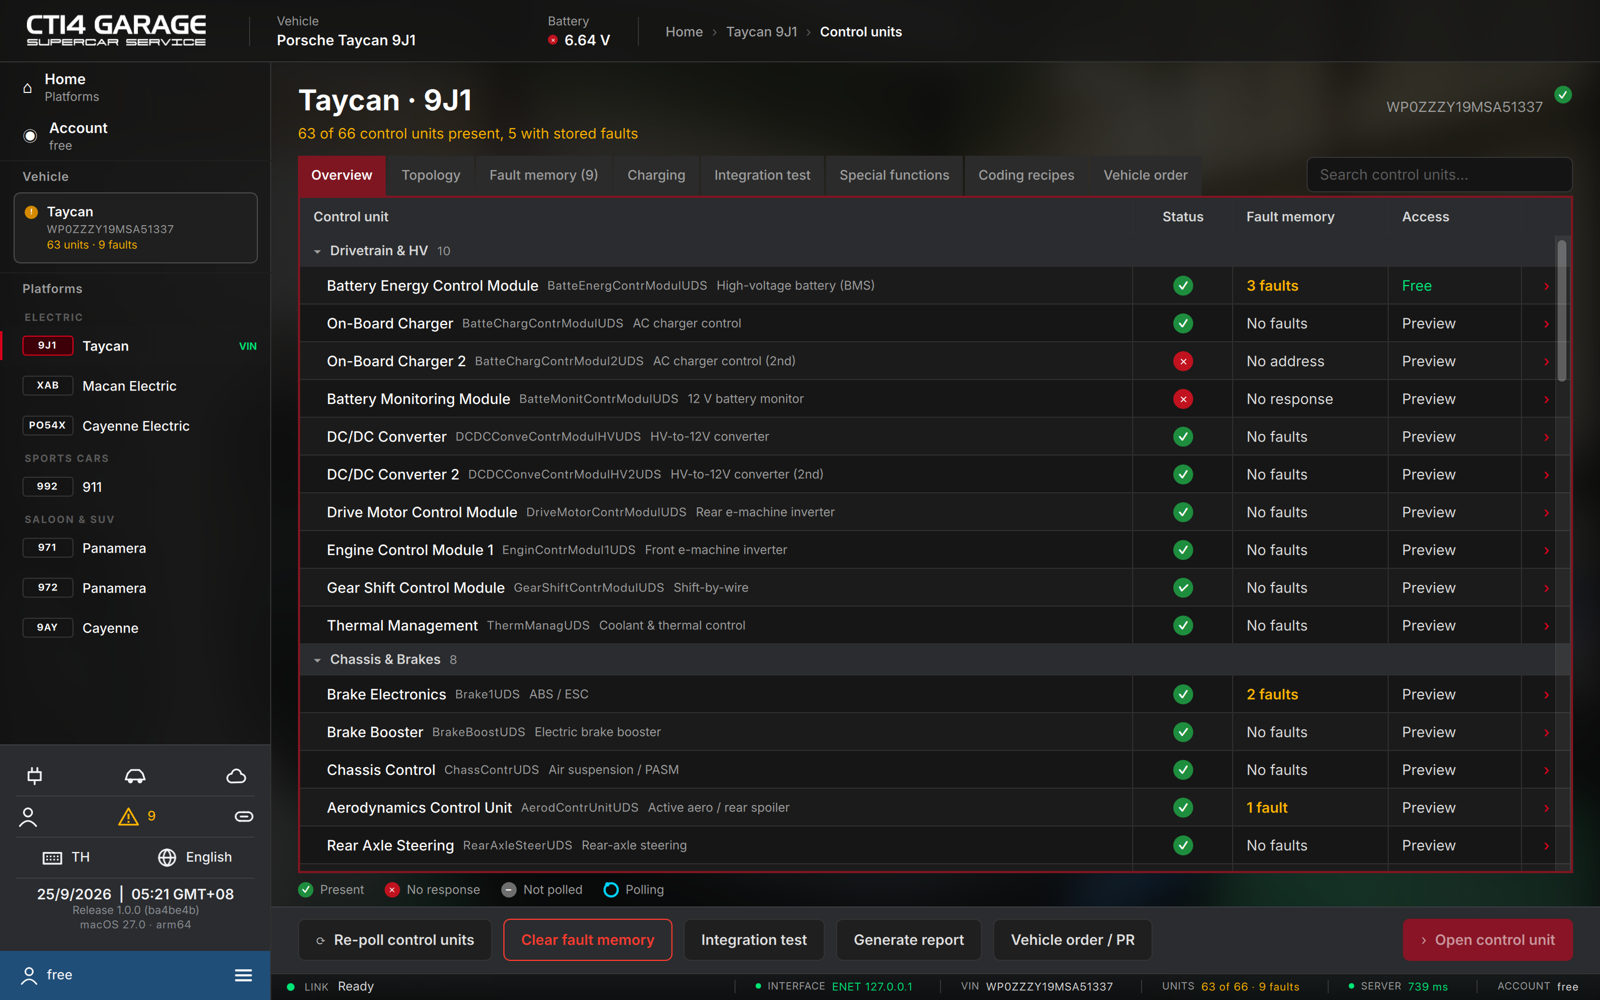Click the green status check for Thermal Management
This screenshot has width=1600, height=1000.
1183,625
